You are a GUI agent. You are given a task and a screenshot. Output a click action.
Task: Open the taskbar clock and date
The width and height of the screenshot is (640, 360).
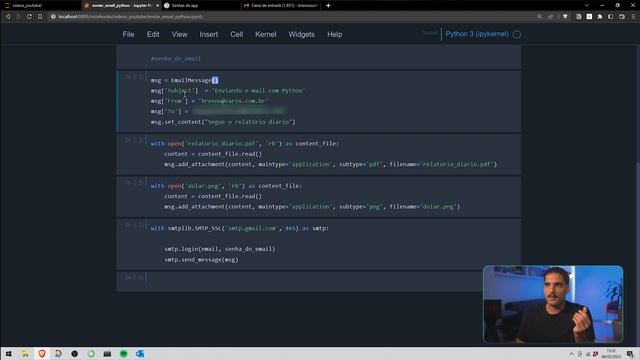pyautogui.click(x=611, y=353)
